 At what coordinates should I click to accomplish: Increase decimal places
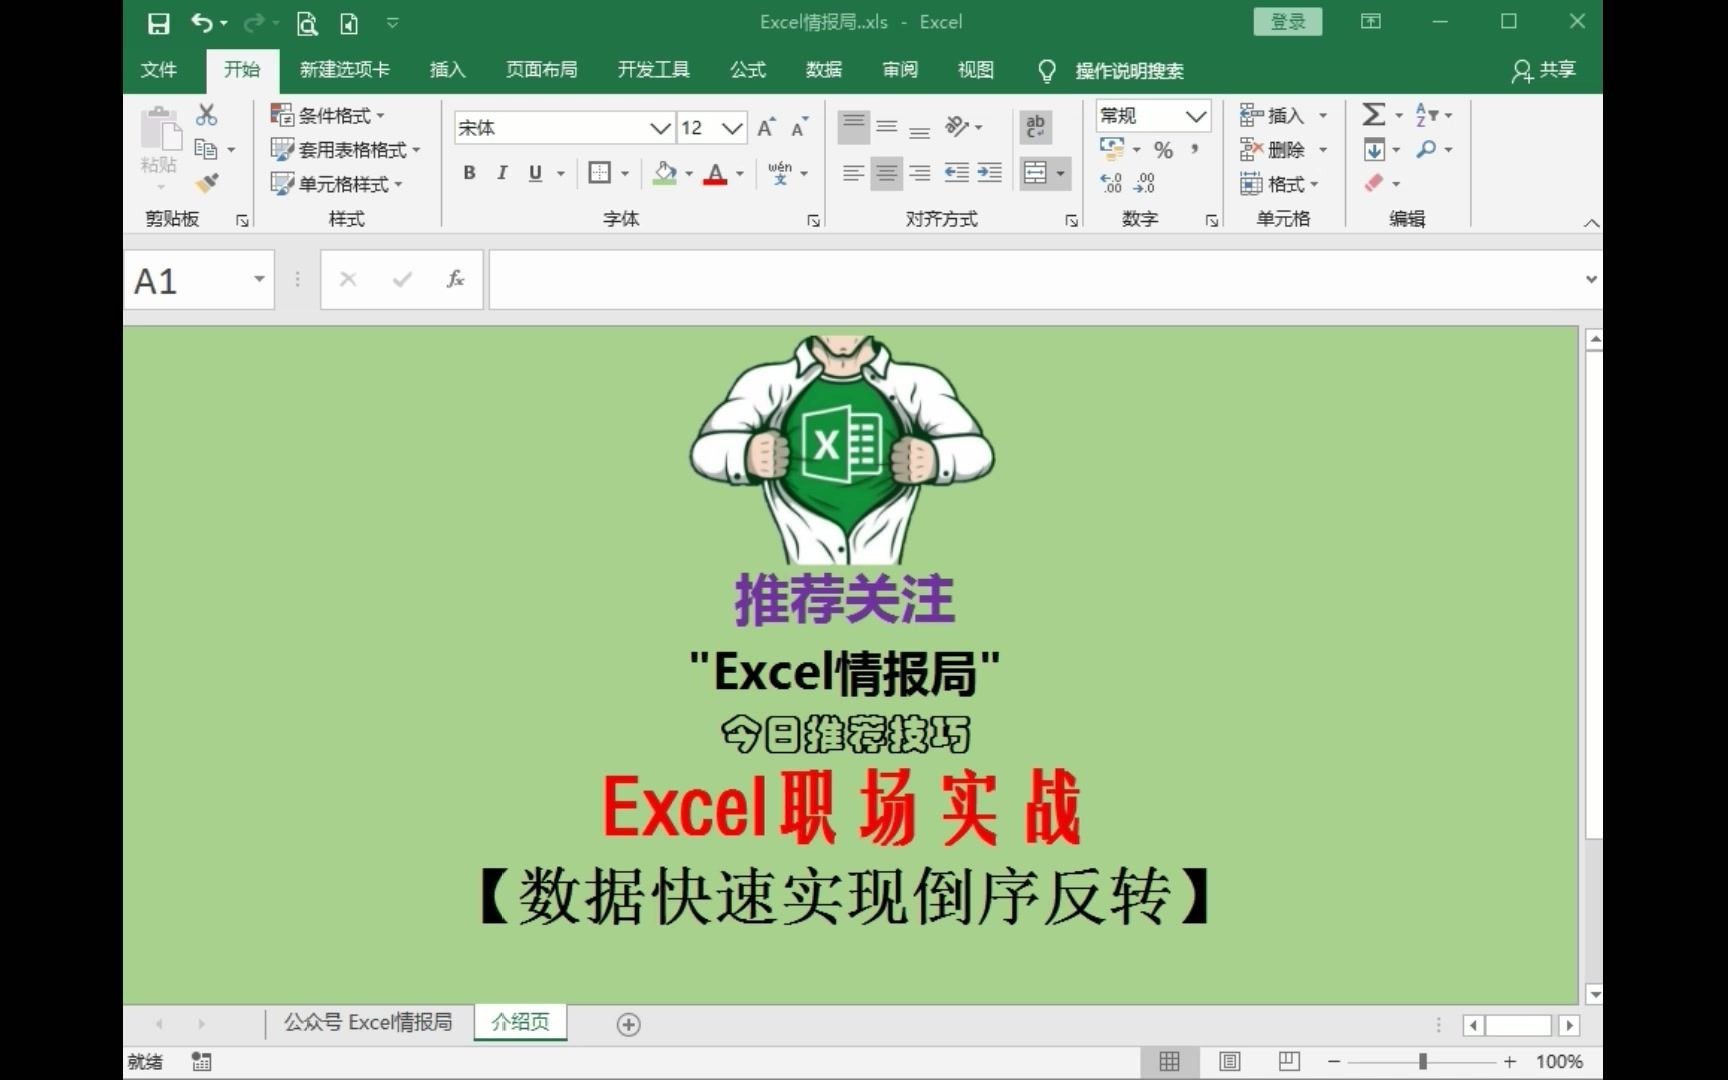coord(1111,183)
